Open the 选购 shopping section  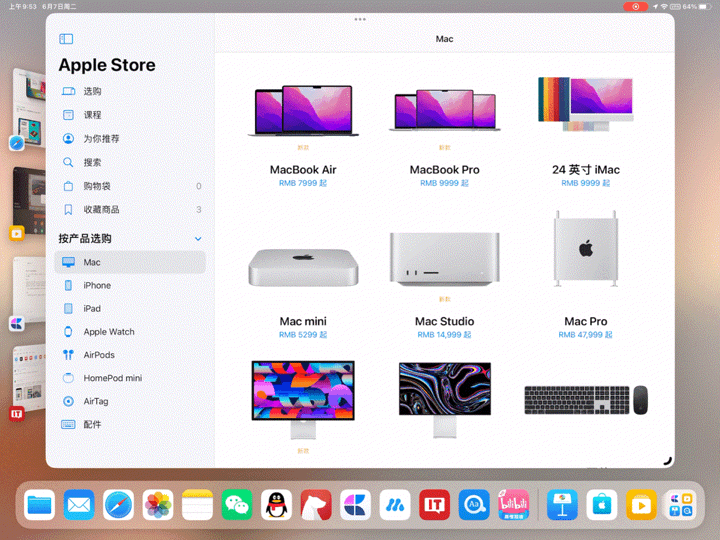(x=130, y=91)
